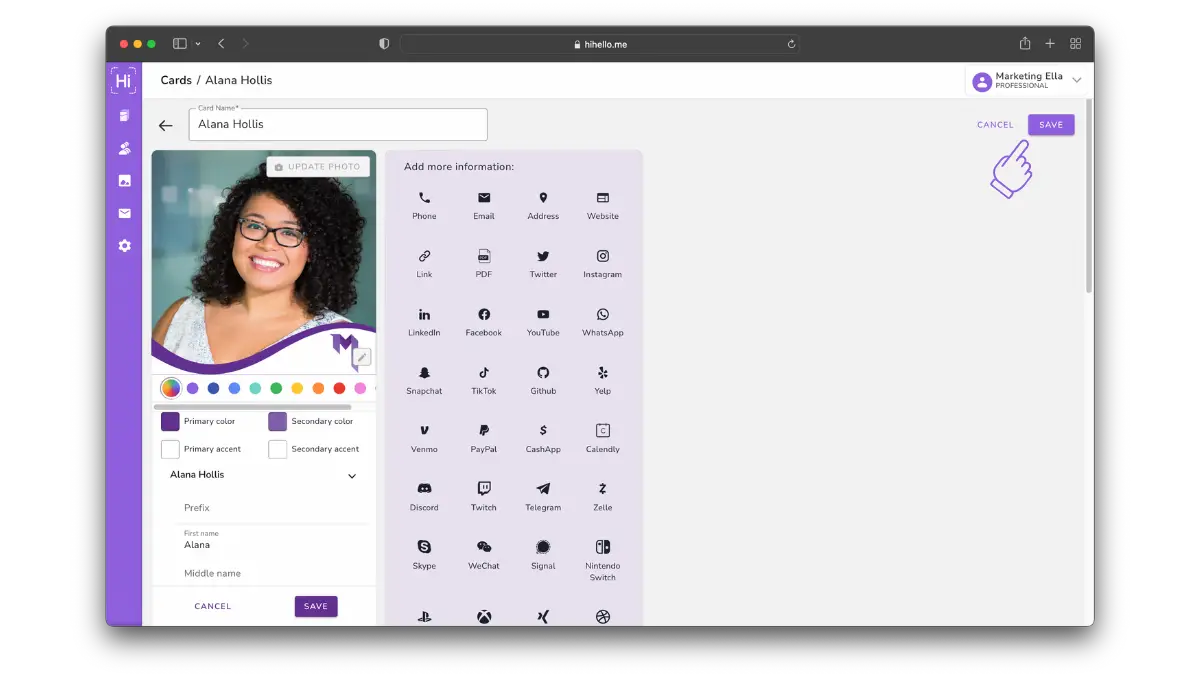1200x677 pixels.
Task: Click the Card Name input field
Action: (338, 124)
